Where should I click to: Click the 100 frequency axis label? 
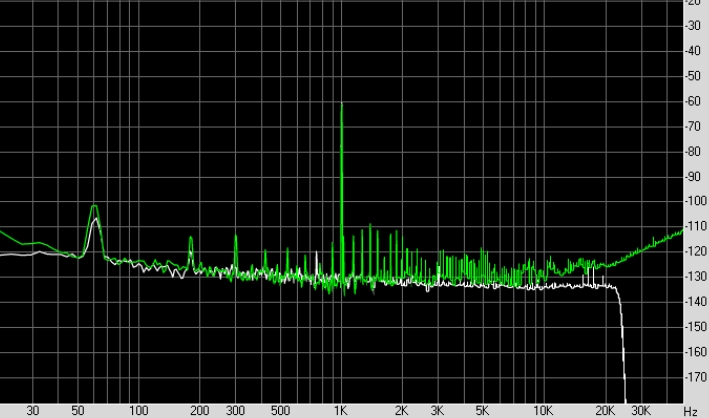(x=138, y=411)
